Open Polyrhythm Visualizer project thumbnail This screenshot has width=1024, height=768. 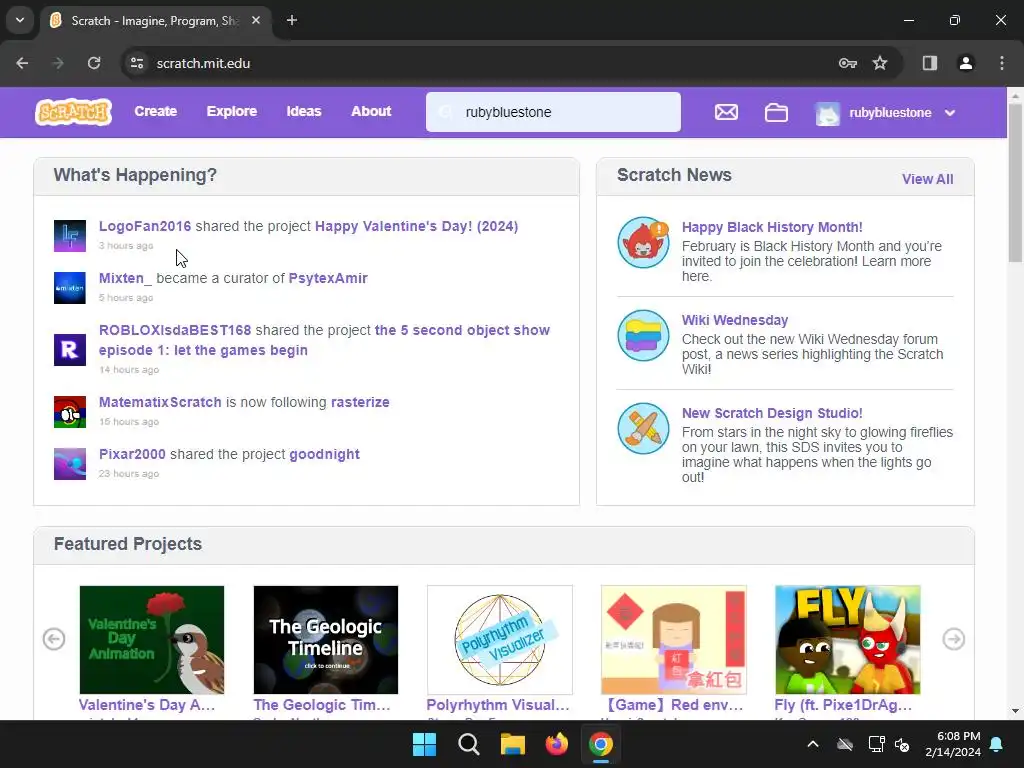pos(500,639)
